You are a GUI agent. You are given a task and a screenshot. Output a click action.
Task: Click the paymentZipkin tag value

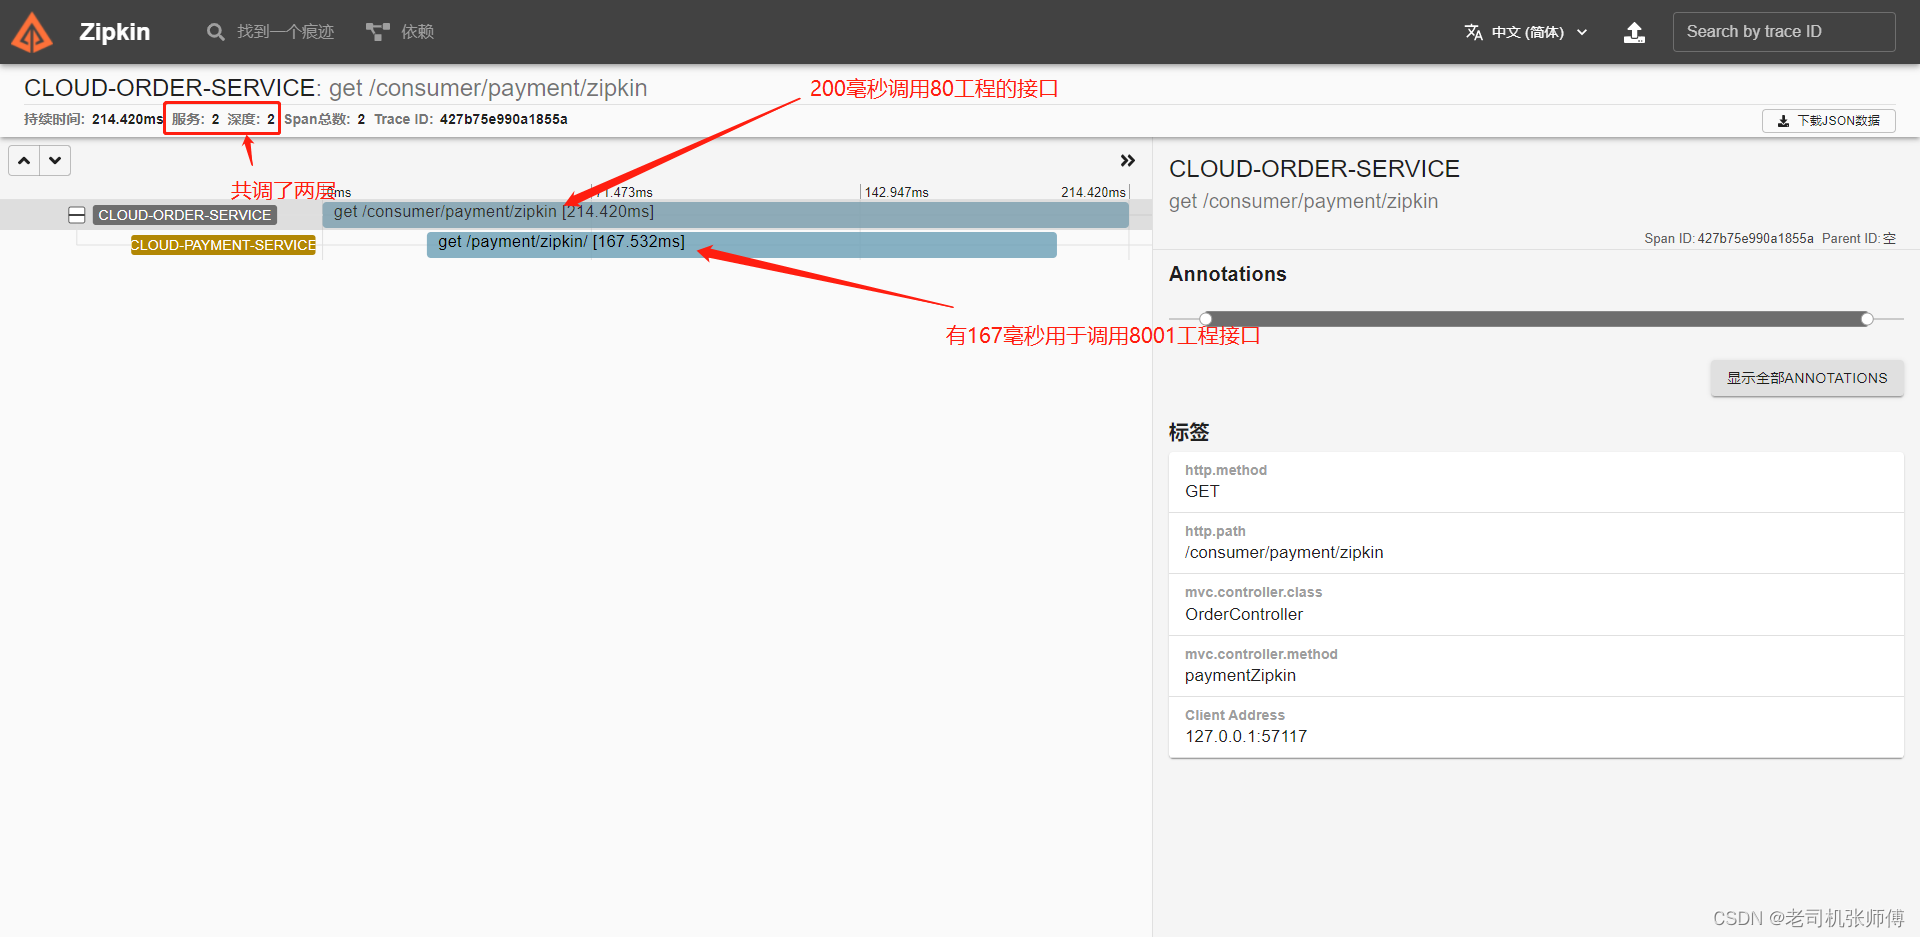click(1240, 676)
